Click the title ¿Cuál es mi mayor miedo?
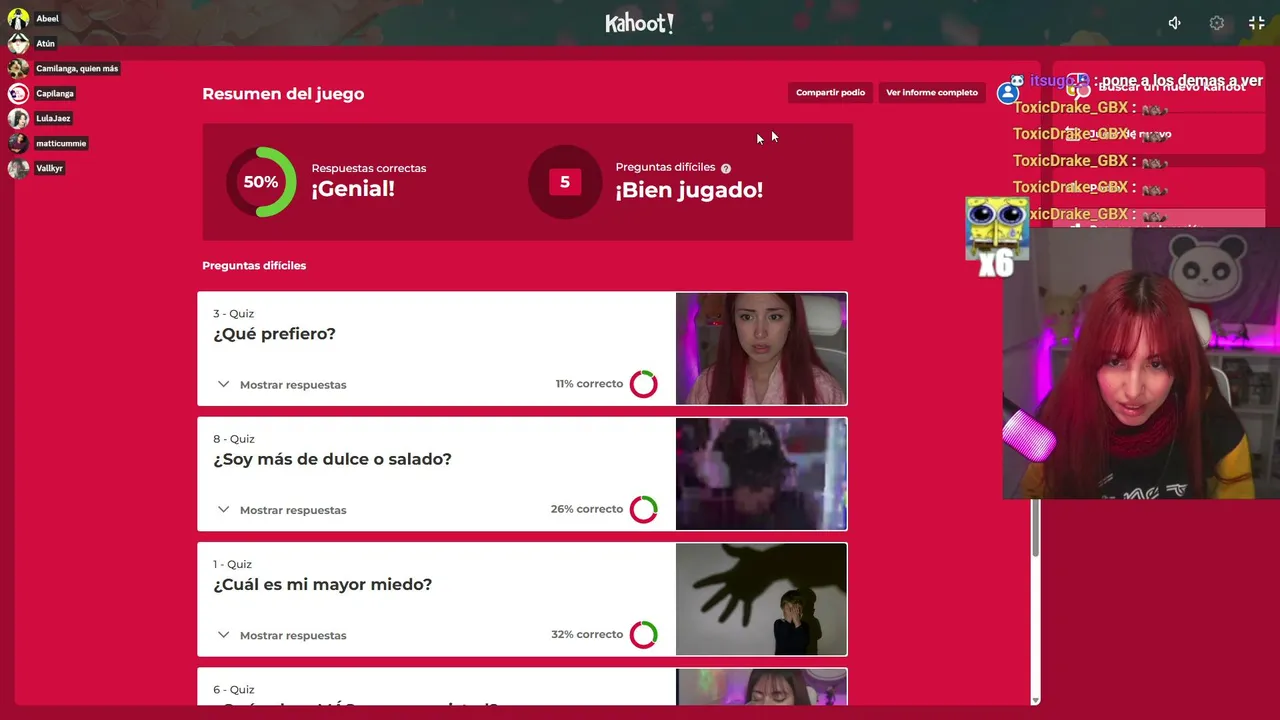The width and height of the screenshot is (1280, 720). pyautogui.click(x=322, y=584)
